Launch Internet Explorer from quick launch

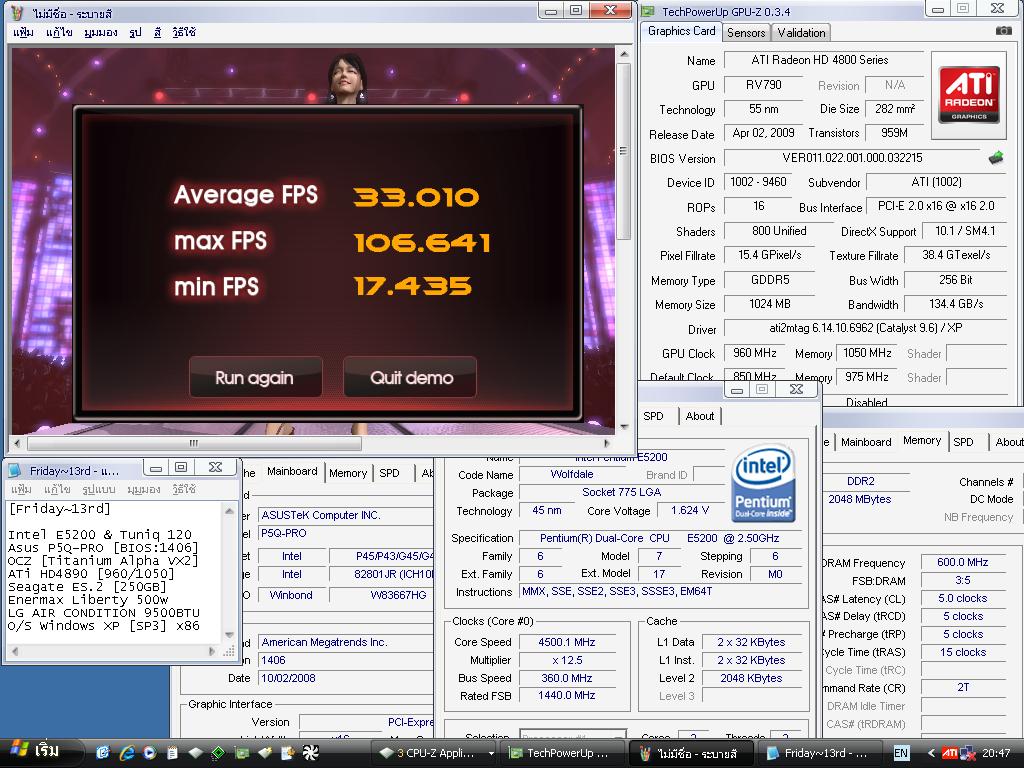(126, 753)
